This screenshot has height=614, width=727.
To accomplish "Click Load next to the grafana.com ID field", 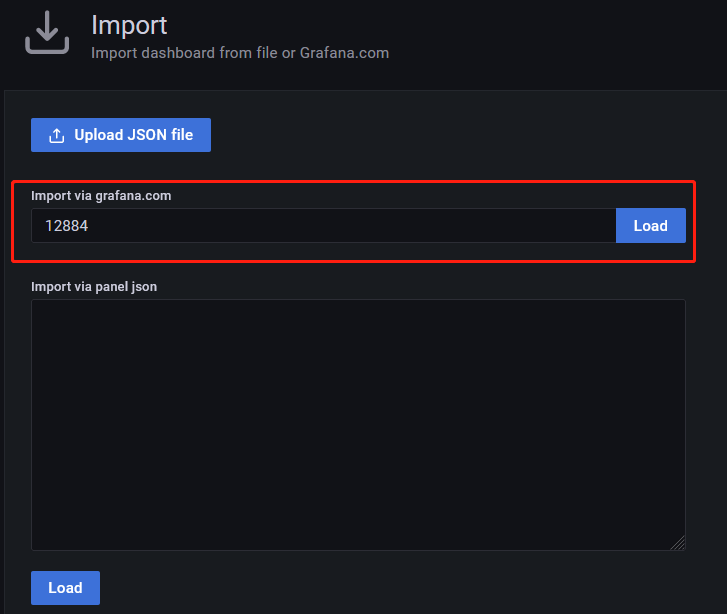I will (650, 226).
